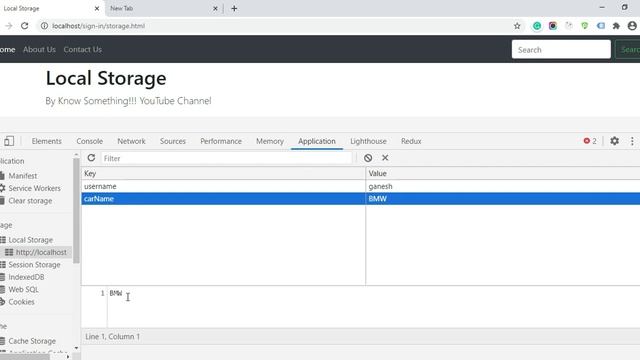Image resolution: width=640 pixels, height=360 pixels.
Task: Open the Console panel tab
Action: click(x=89, y=141)
